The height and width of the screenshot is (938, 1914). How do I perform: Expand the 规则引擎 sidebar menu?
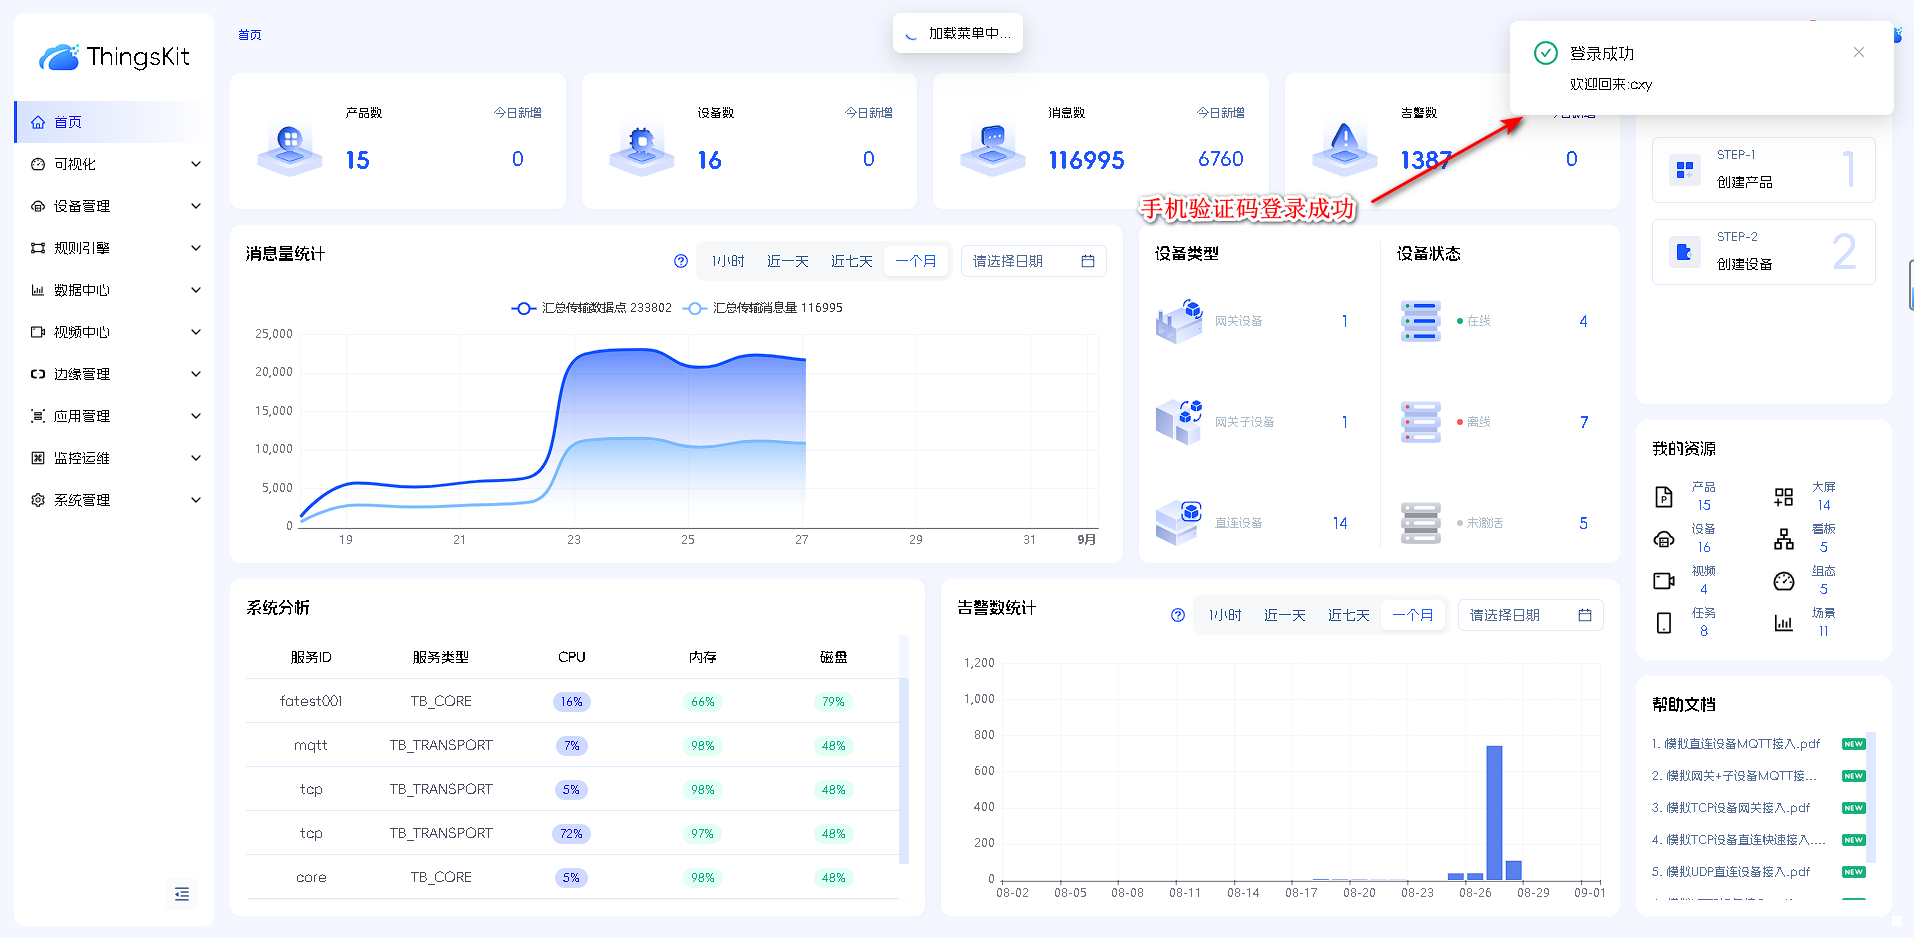[115, 248]
